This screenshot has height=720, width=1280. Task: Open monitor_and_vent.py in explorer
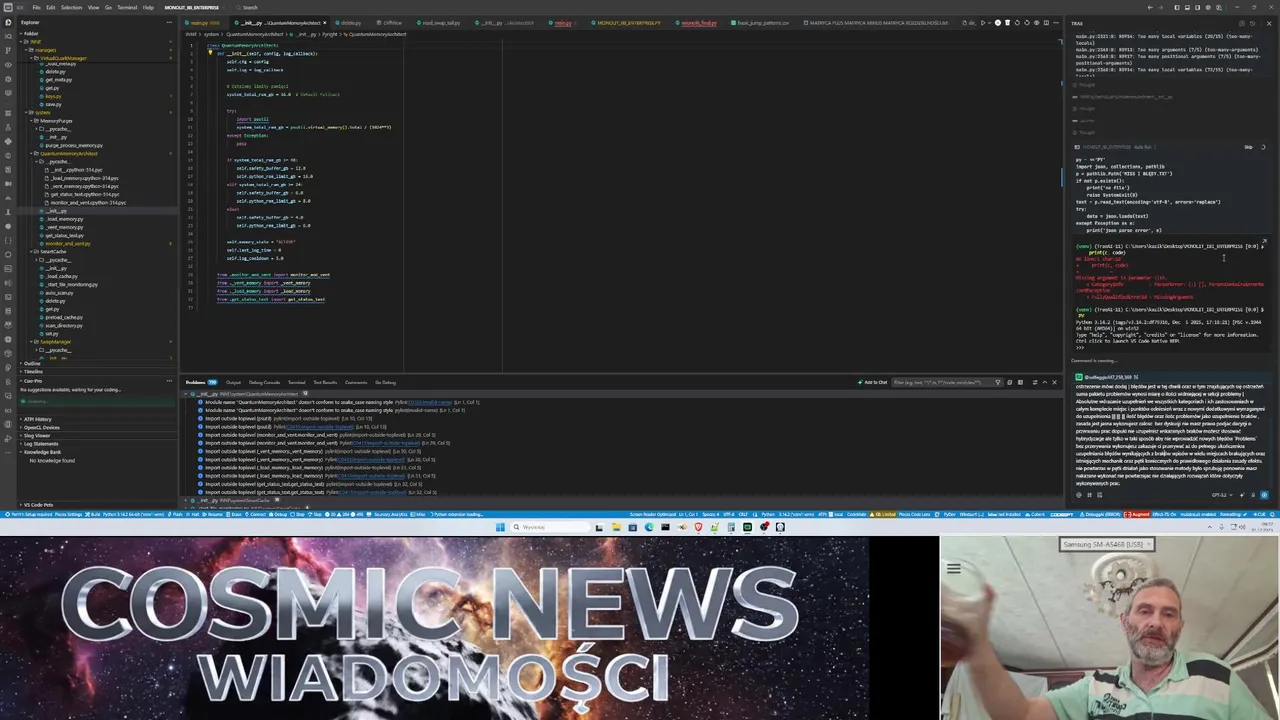(x=67, y=243)
